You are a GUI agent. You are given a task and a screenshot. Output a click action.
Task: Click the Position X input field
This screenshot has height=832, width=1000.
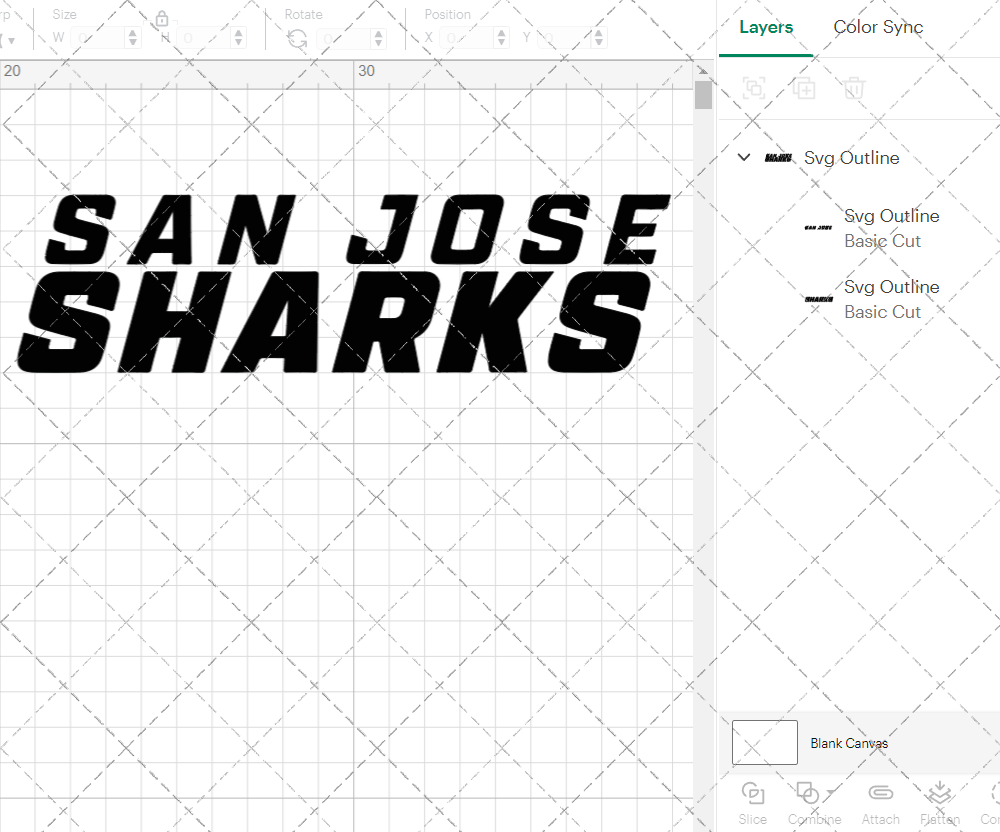coord(467,38)
